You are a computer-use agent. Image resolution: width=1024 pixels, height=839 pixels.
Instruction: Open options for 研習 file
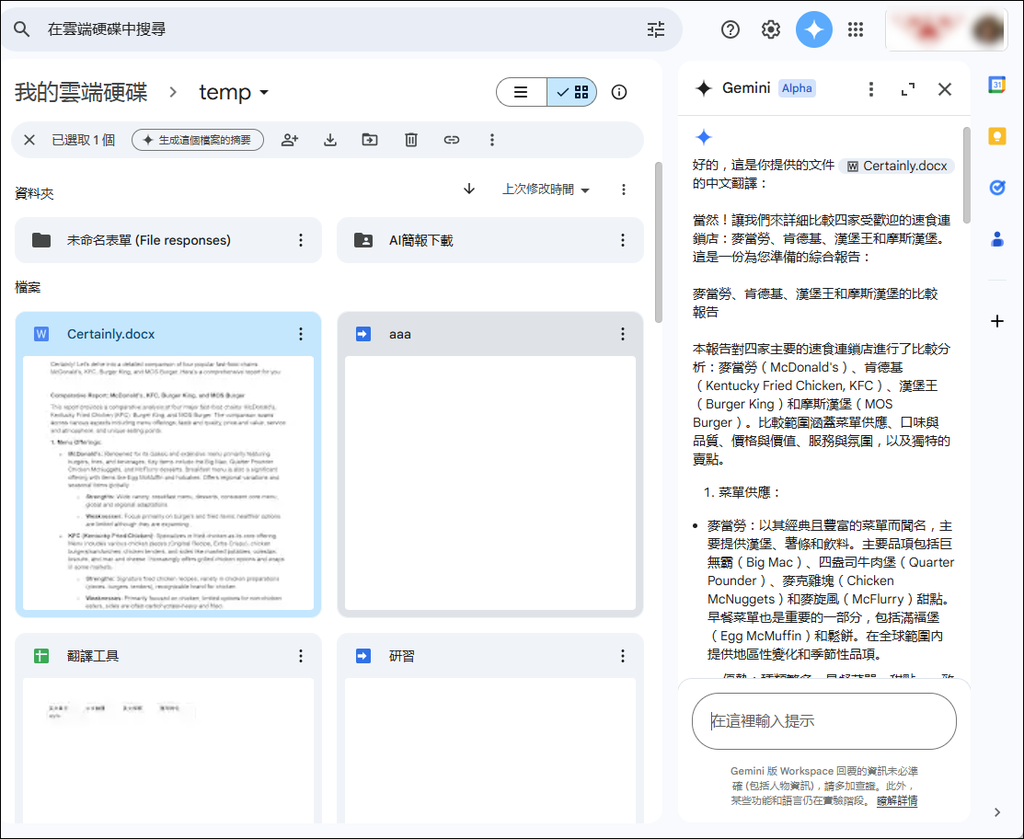[623, 656]
